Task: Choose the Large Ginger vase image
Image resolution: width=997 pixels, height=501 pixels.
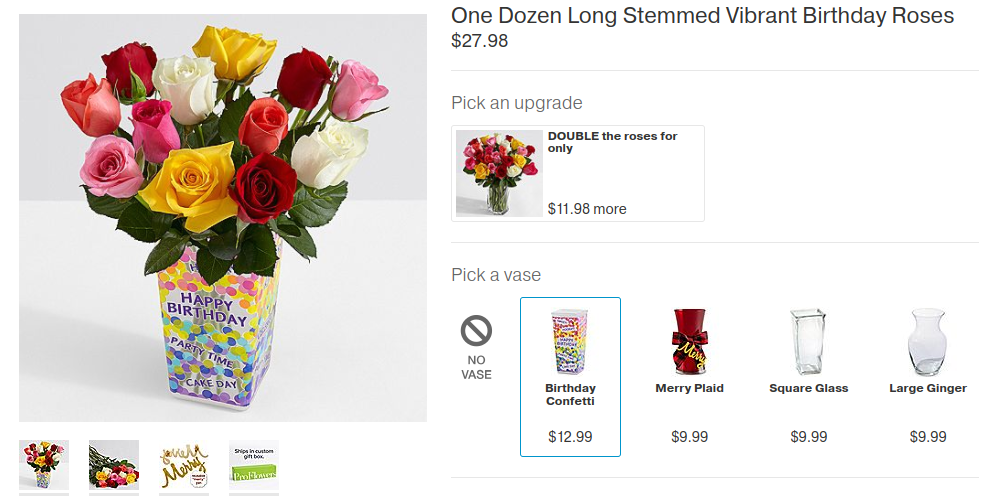Action: [x=927, y=342]
